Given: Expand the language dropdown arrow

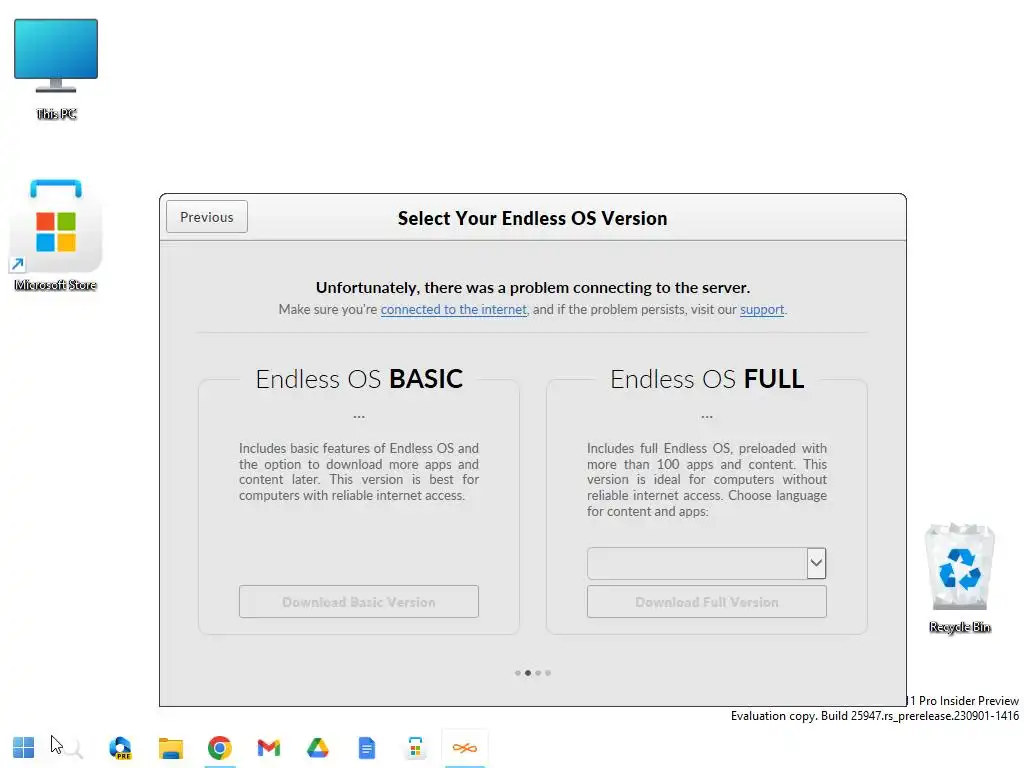Looking at the screenshot, I should pos(816,563).
